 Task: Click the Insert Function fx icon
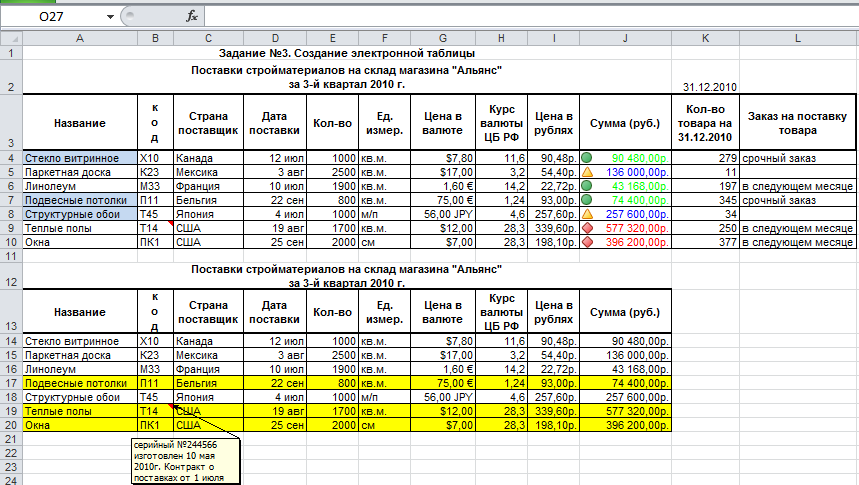tap(192, 17)
